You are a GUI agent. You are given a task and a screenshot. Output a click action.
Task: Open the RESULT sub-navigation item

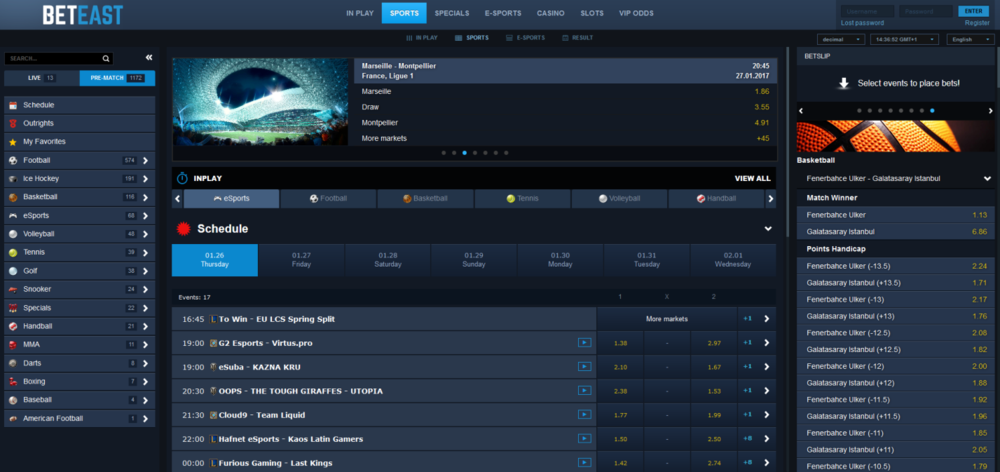pyautogui.click(x=577, y=38)
